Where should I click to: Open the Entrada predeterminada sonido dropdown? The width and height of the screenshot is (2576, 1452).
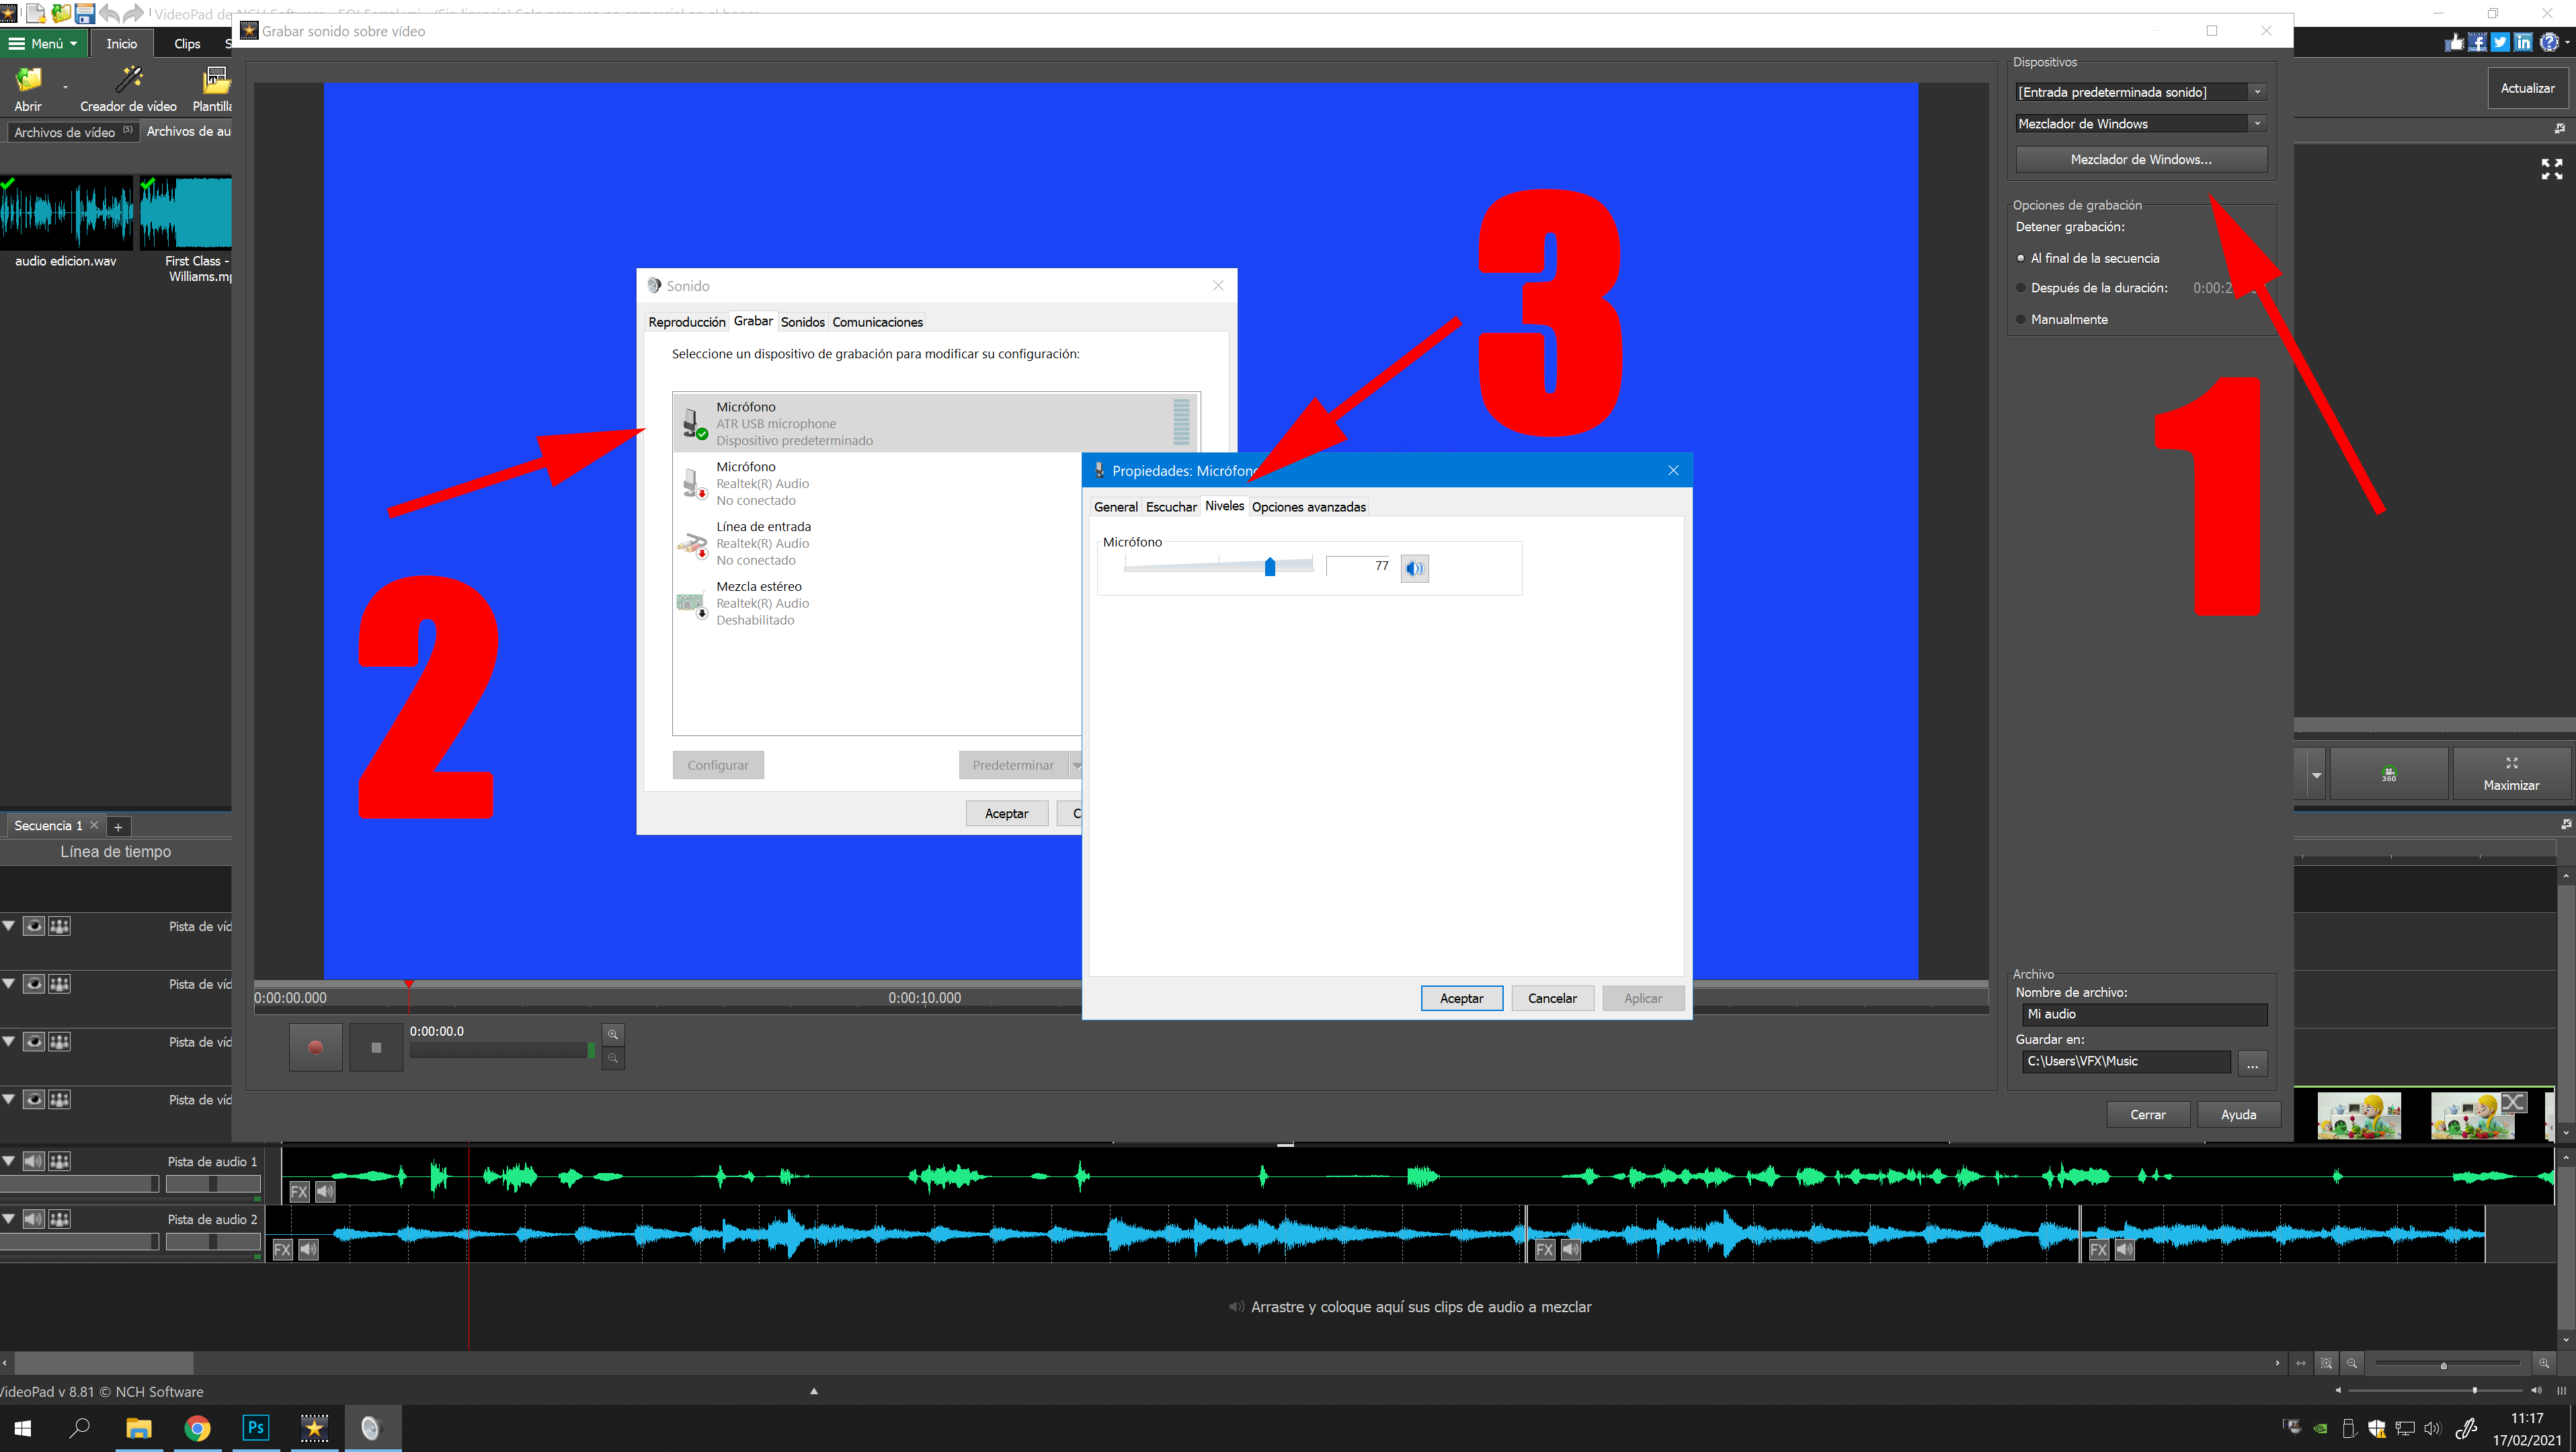[2257, 92]
